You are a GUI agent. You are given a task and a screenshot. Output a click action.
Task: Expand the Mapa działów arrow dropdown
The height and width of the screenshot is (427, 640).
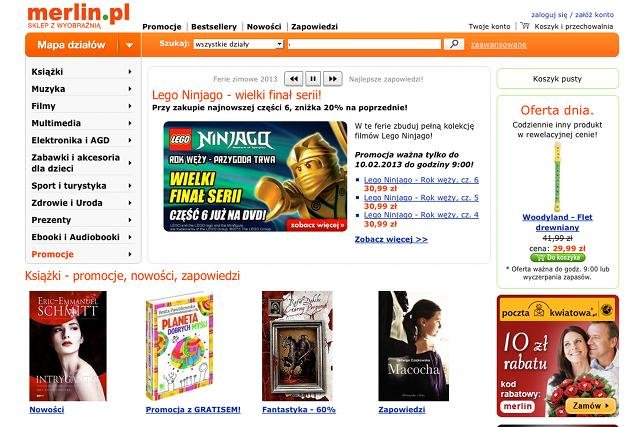tap(129, 45)
